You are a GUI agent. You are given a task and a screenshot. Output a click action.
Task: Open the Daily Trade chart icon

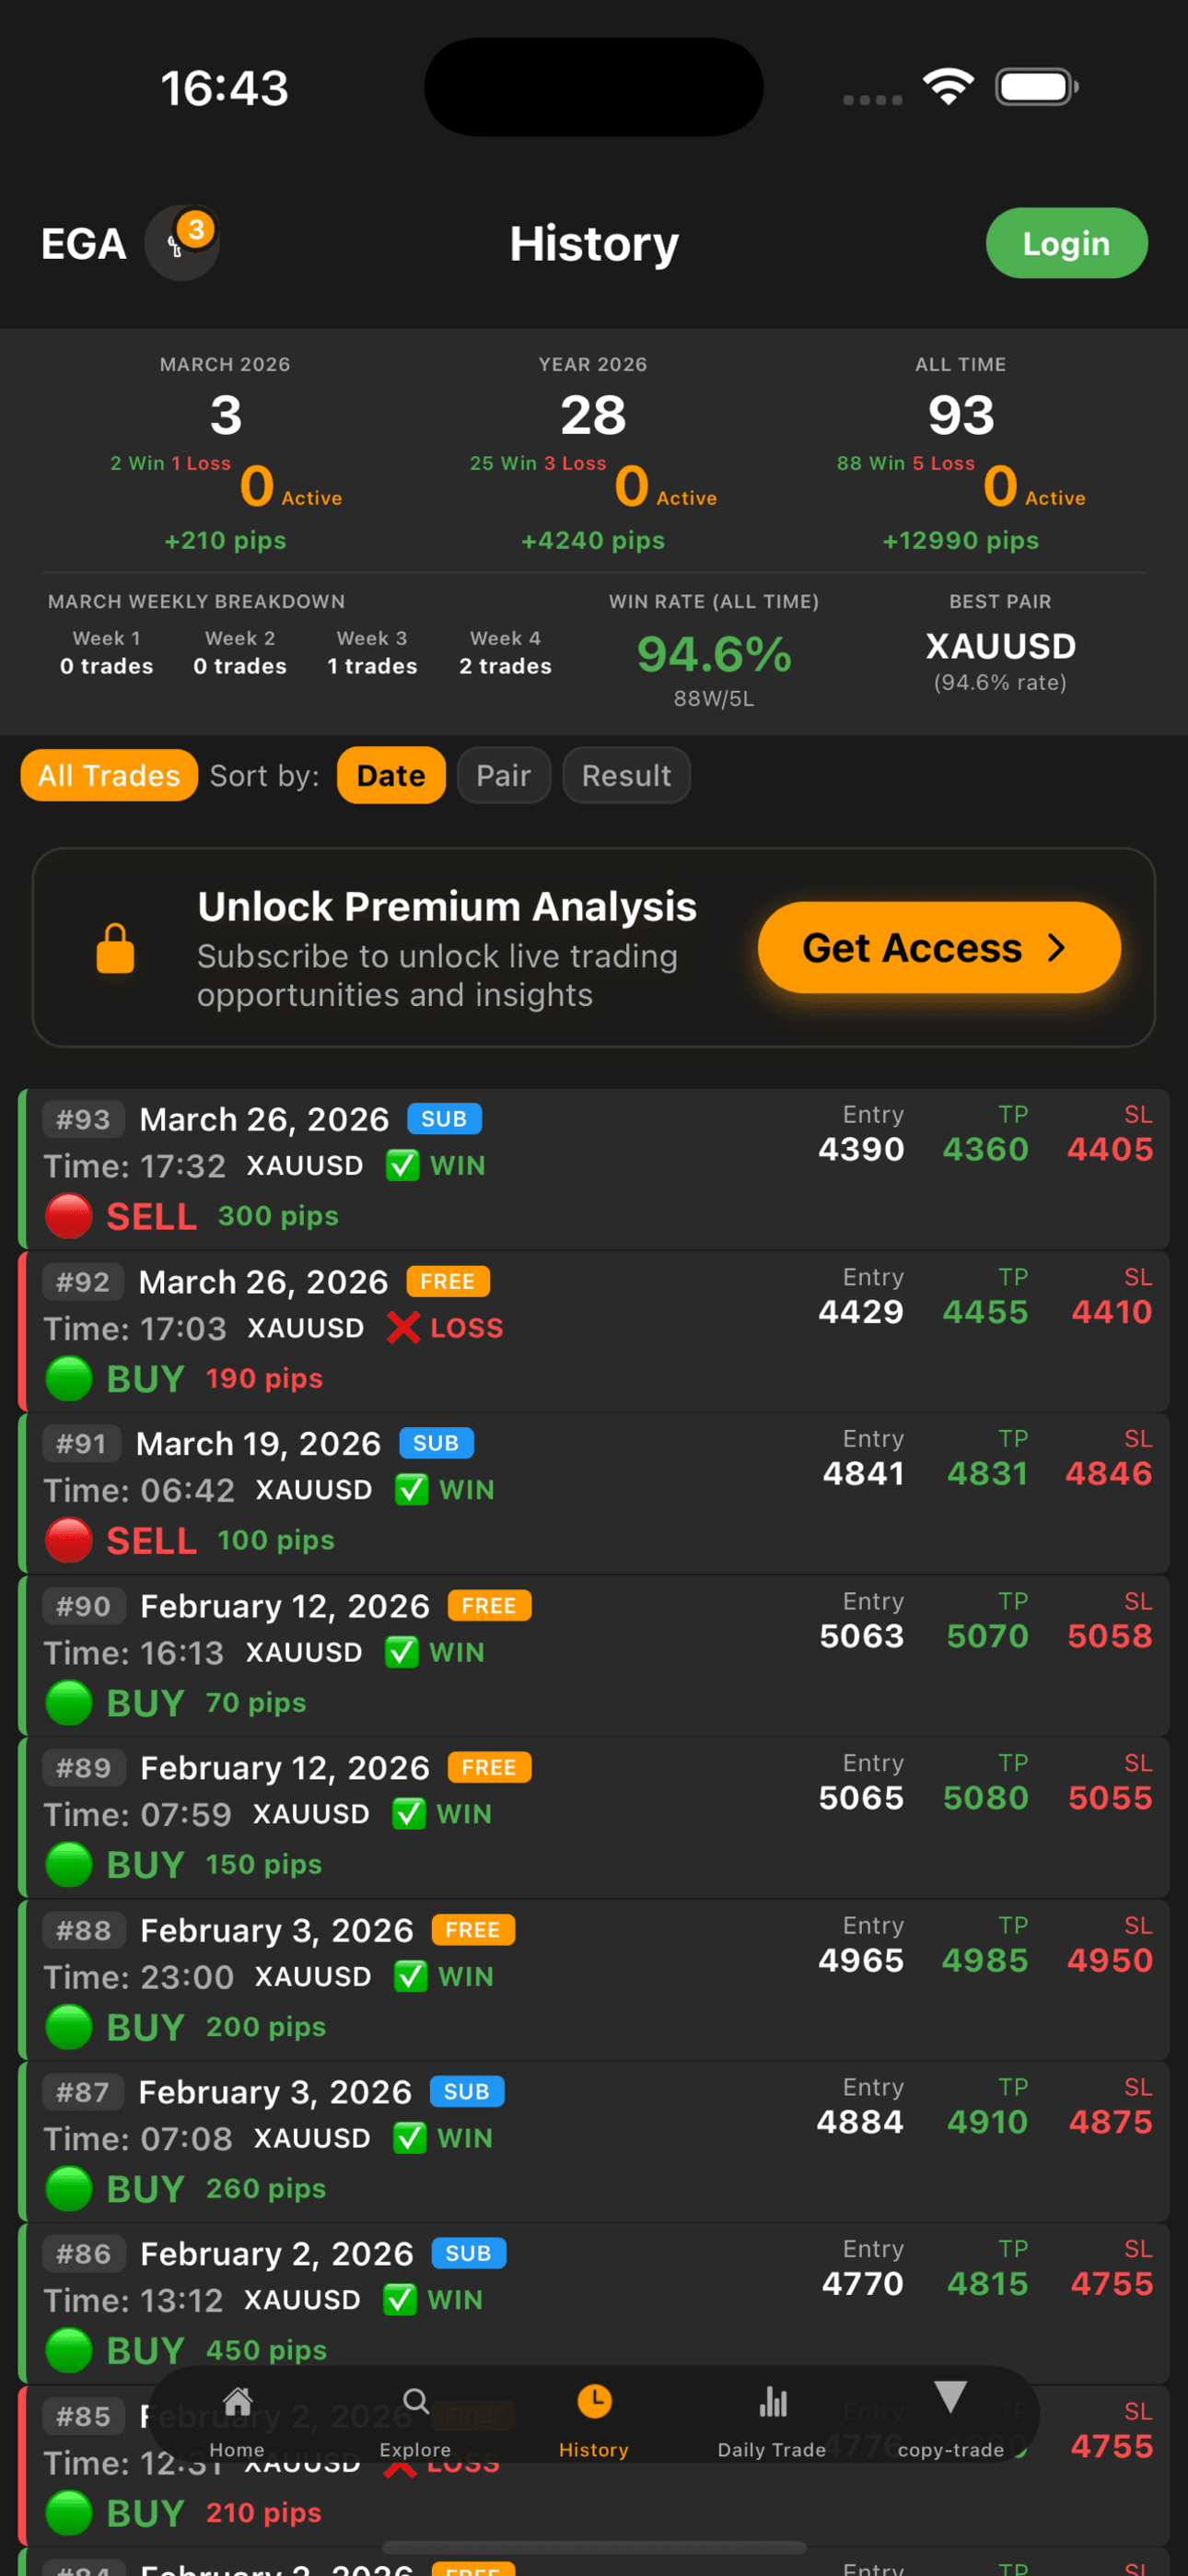pos(772,2401)
